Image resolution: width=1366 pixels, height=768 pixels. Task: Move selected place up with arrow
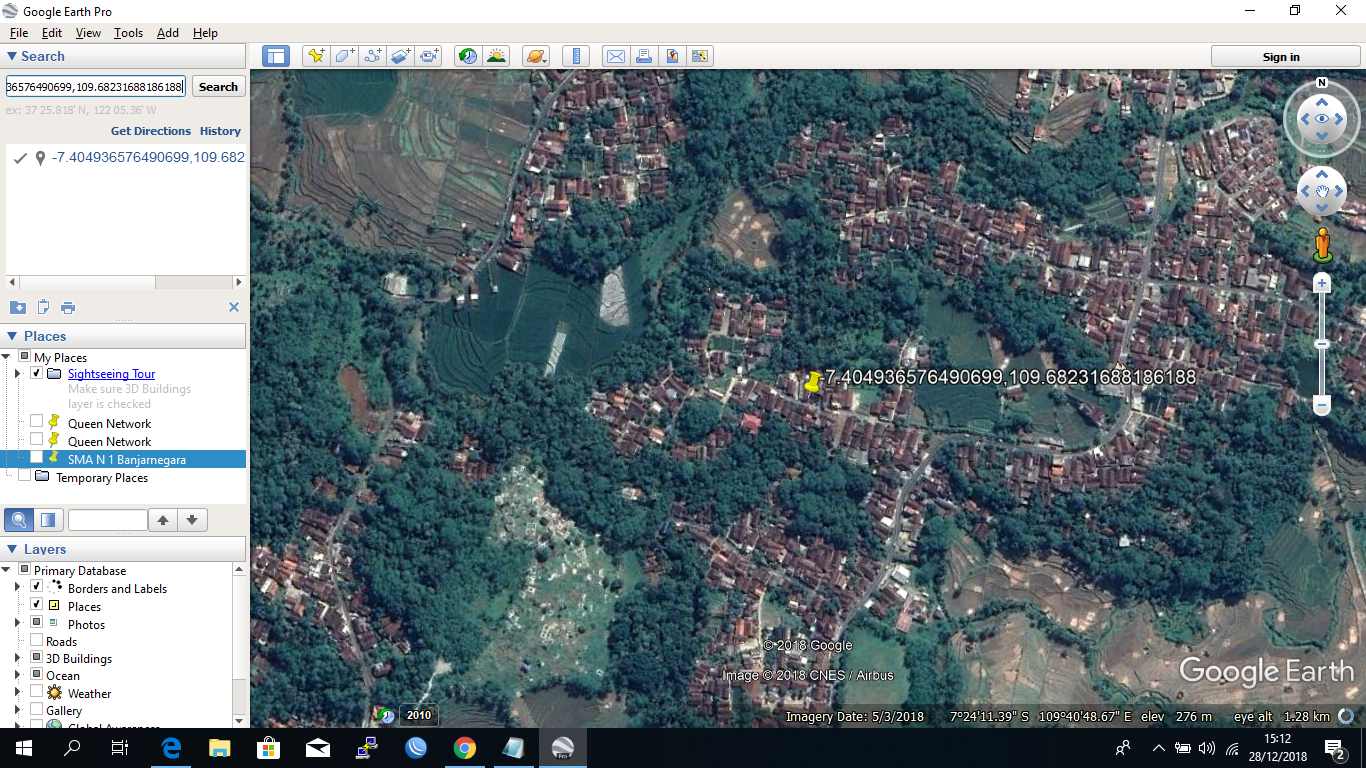coord(163,520)
